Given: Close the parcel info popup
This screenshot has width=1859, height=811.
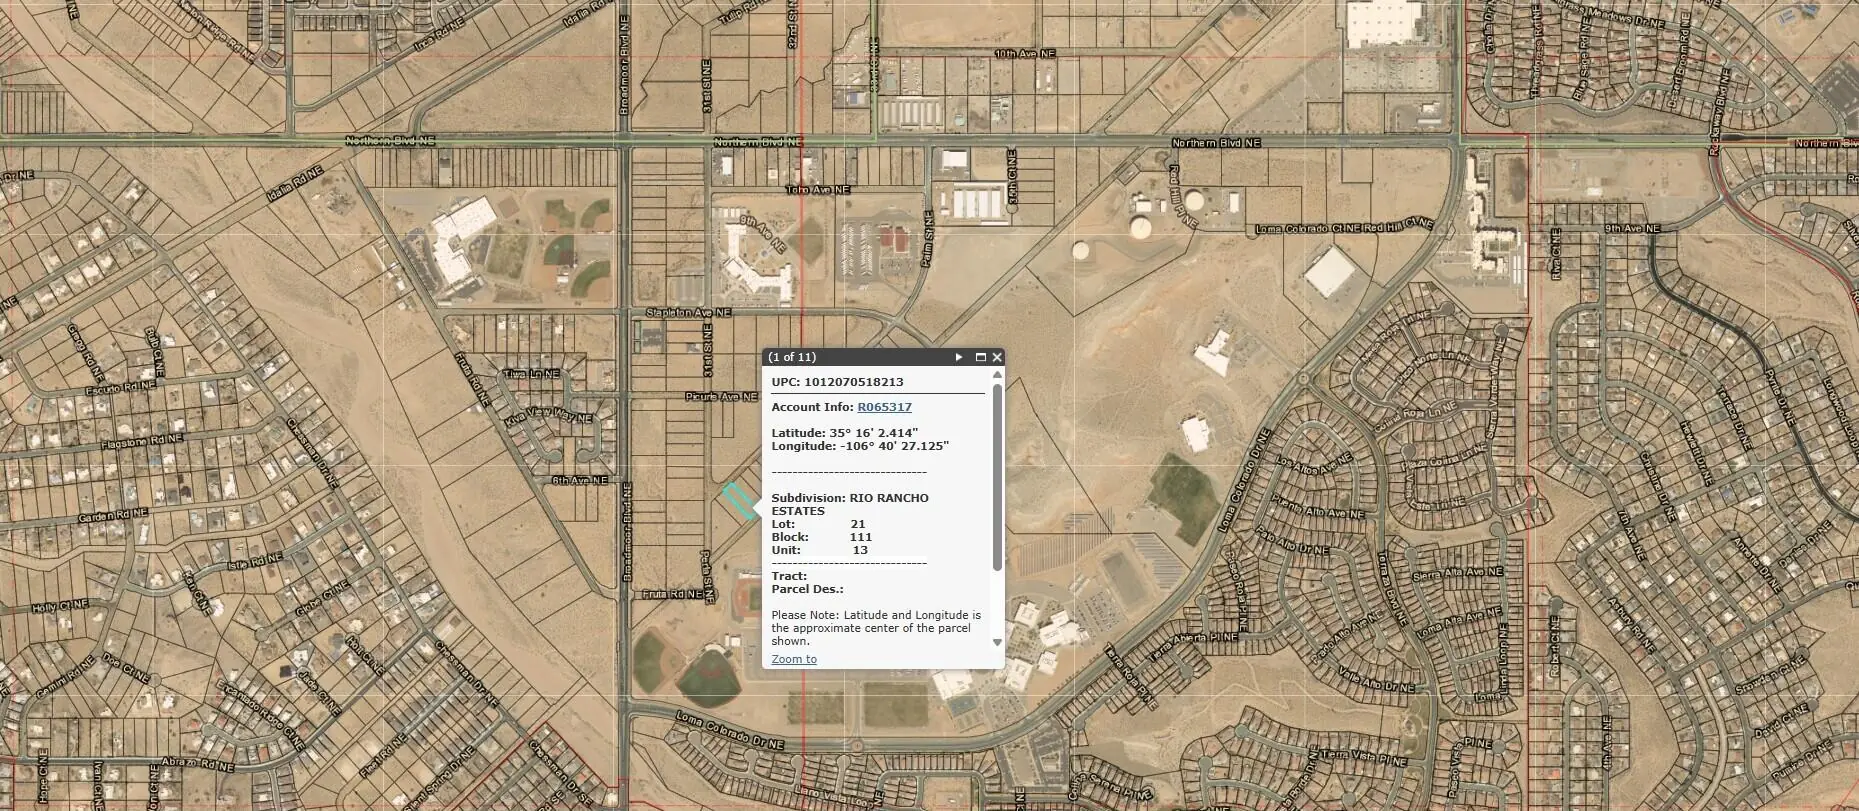Looking at the screenshot, I should [x=996, y=357].
